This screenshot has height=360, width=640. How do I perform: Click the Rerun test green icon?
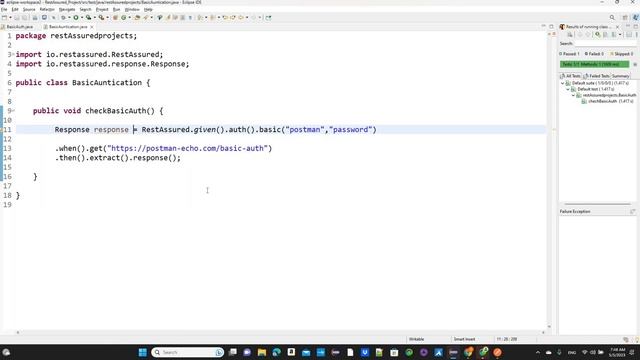coord(598,35)
